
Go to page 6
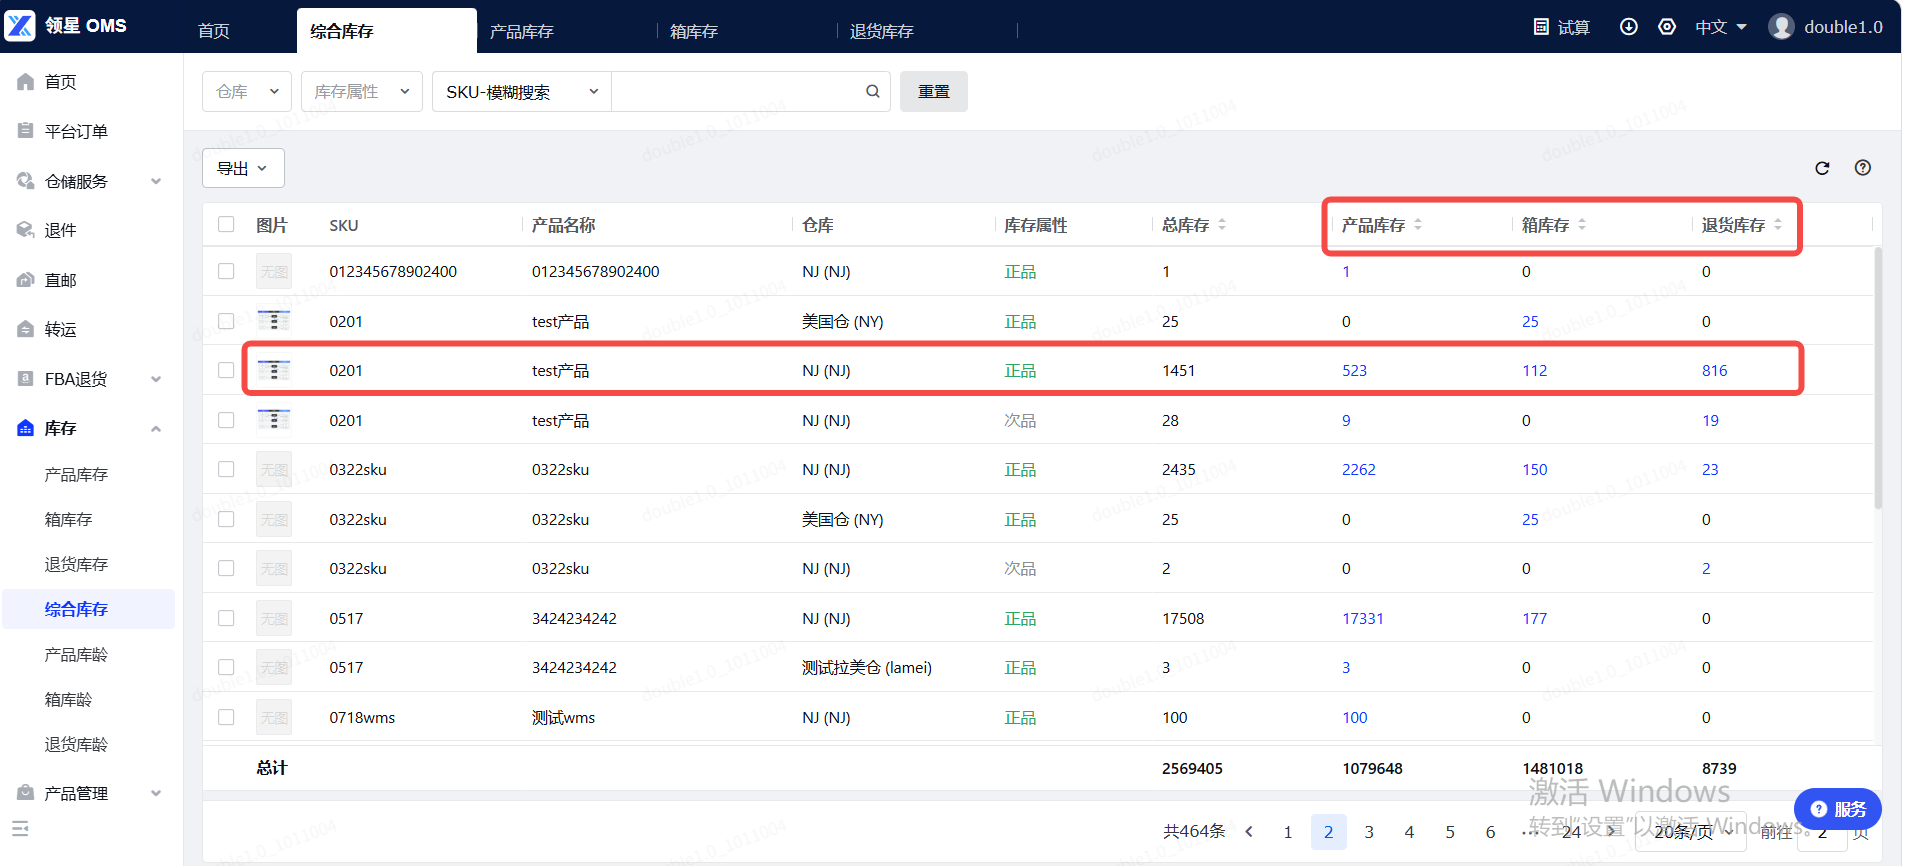[1490, 831]
